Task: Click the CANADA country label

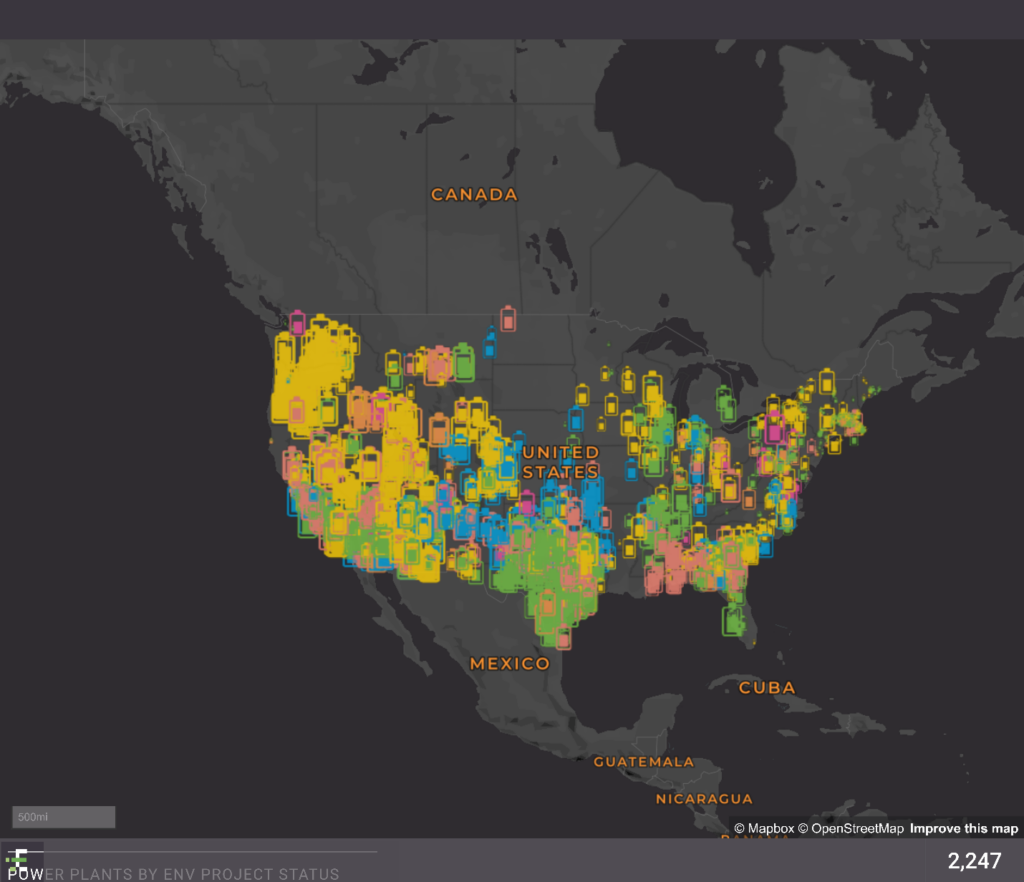Action: (474, 194)
